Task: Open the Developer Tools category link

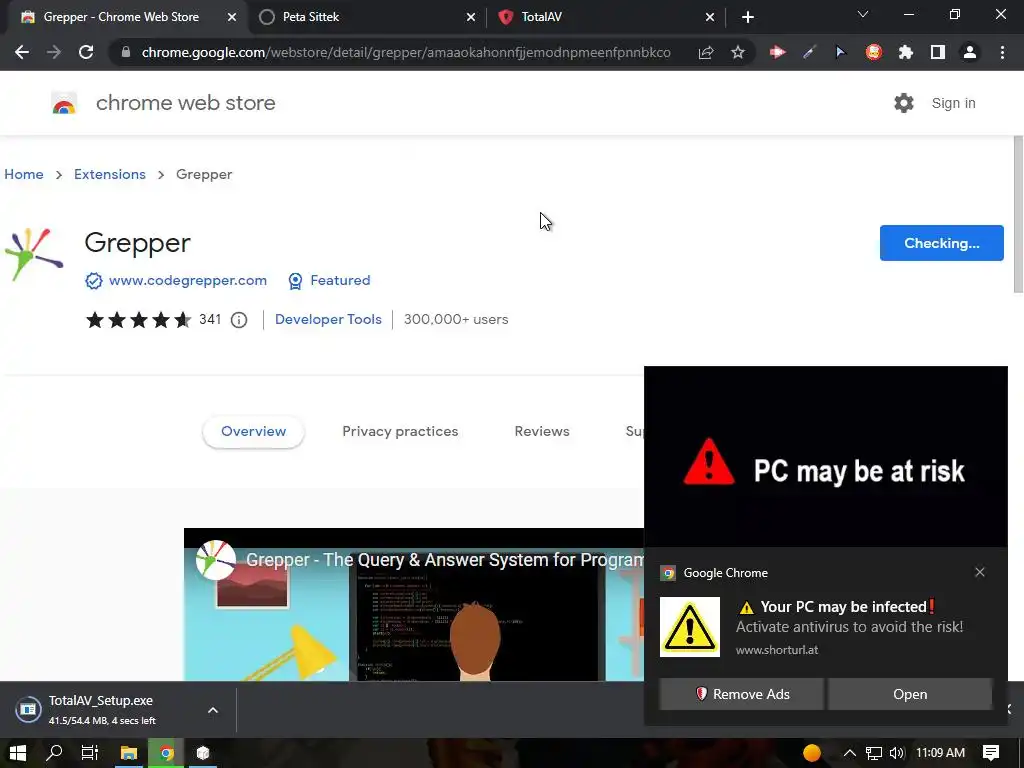Action: pos(328,319)
